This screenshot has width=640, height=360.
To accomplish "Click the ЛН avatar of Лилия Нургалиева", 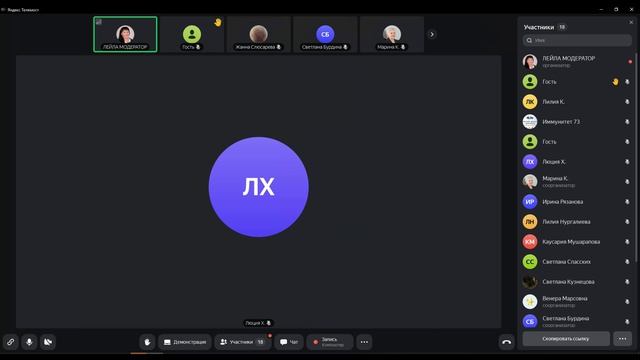I will tap(530, 222).
